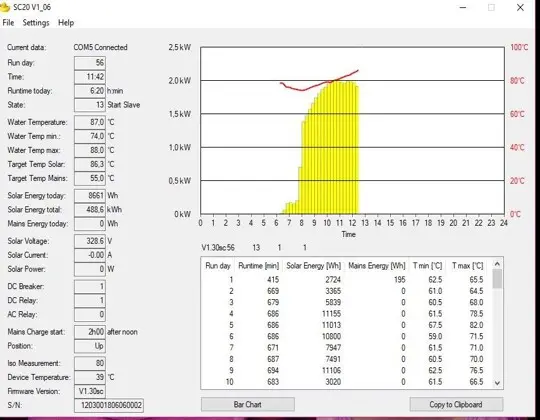Click the T max column header
Image resolution: width=540 pixels, height=420 pixels.
[468, 266]
